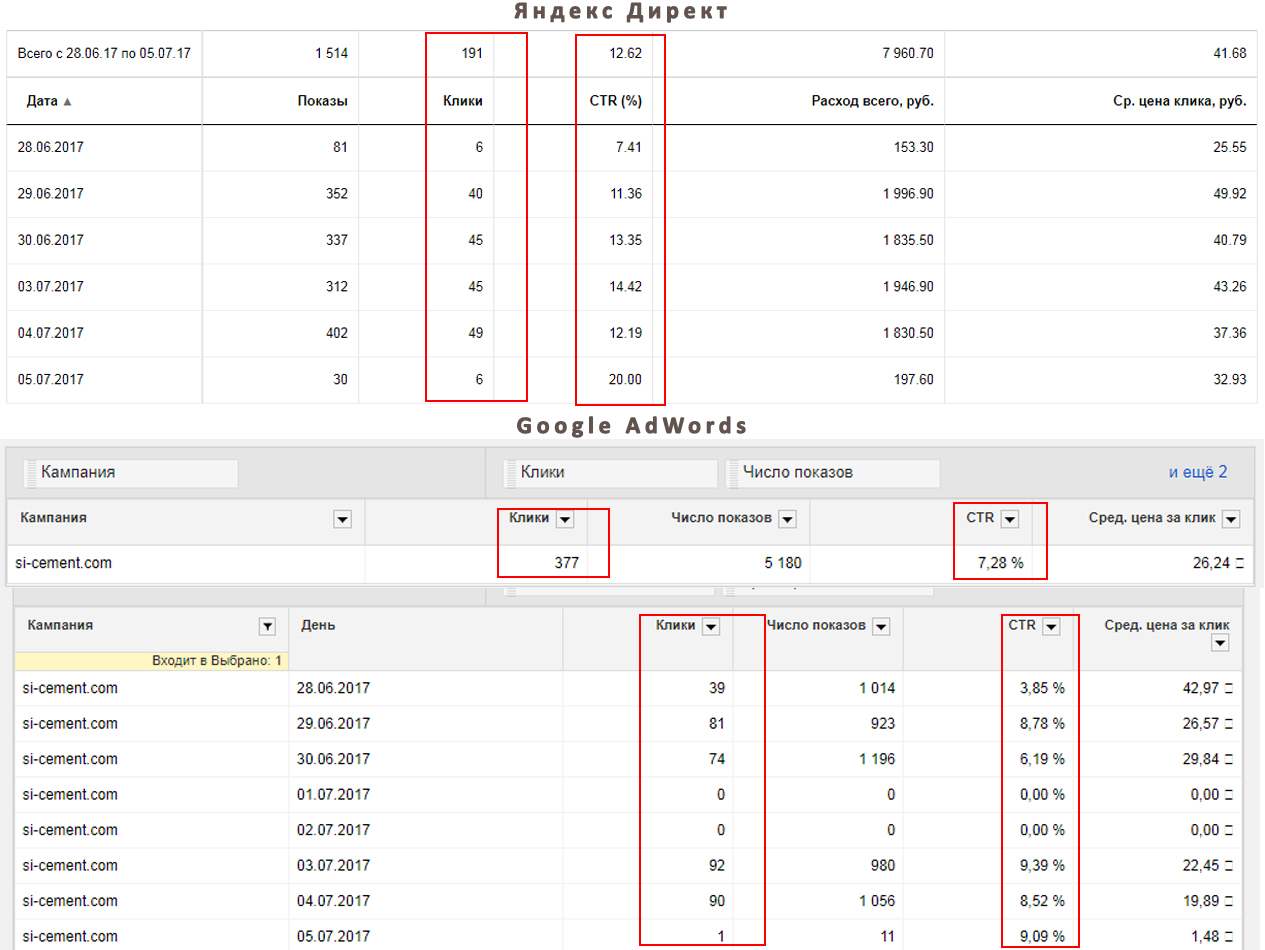Click the Клики header in Yandex table
This screenshot has height=950, width=1265.
463,101
